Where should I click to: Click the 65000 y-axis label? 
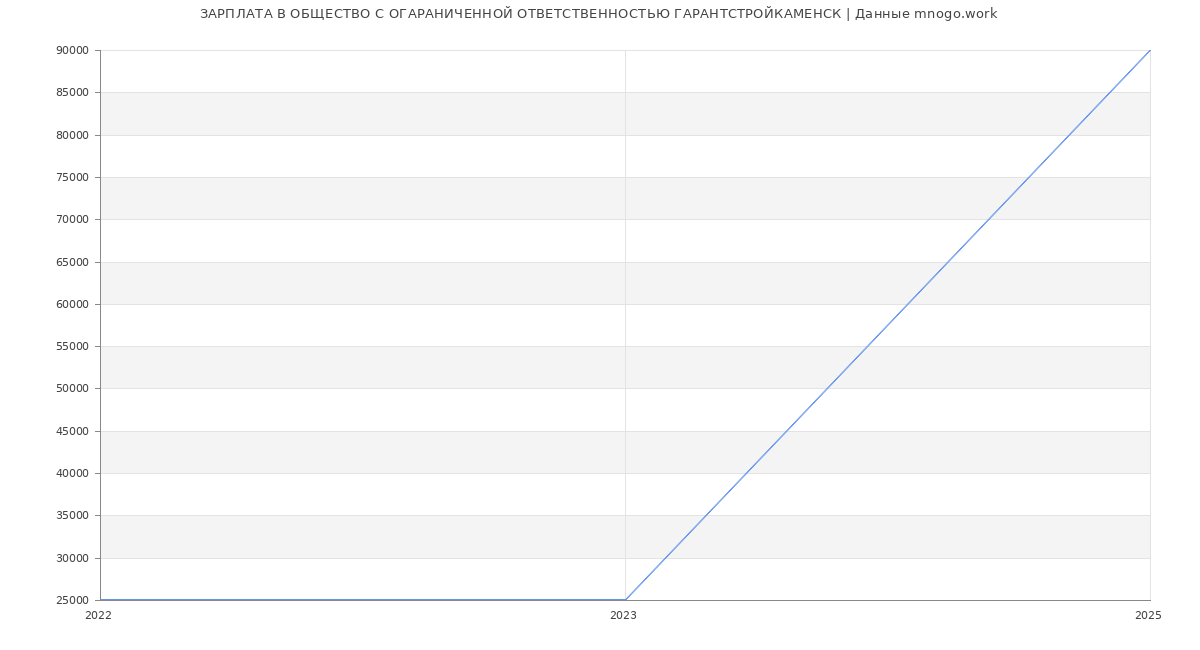point(72,262)
